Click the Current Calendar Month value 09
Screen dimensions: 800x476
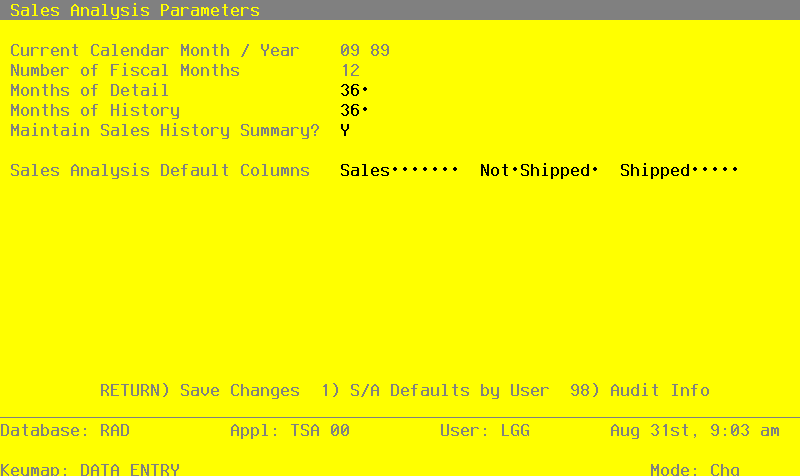click(x=350, y=51)
